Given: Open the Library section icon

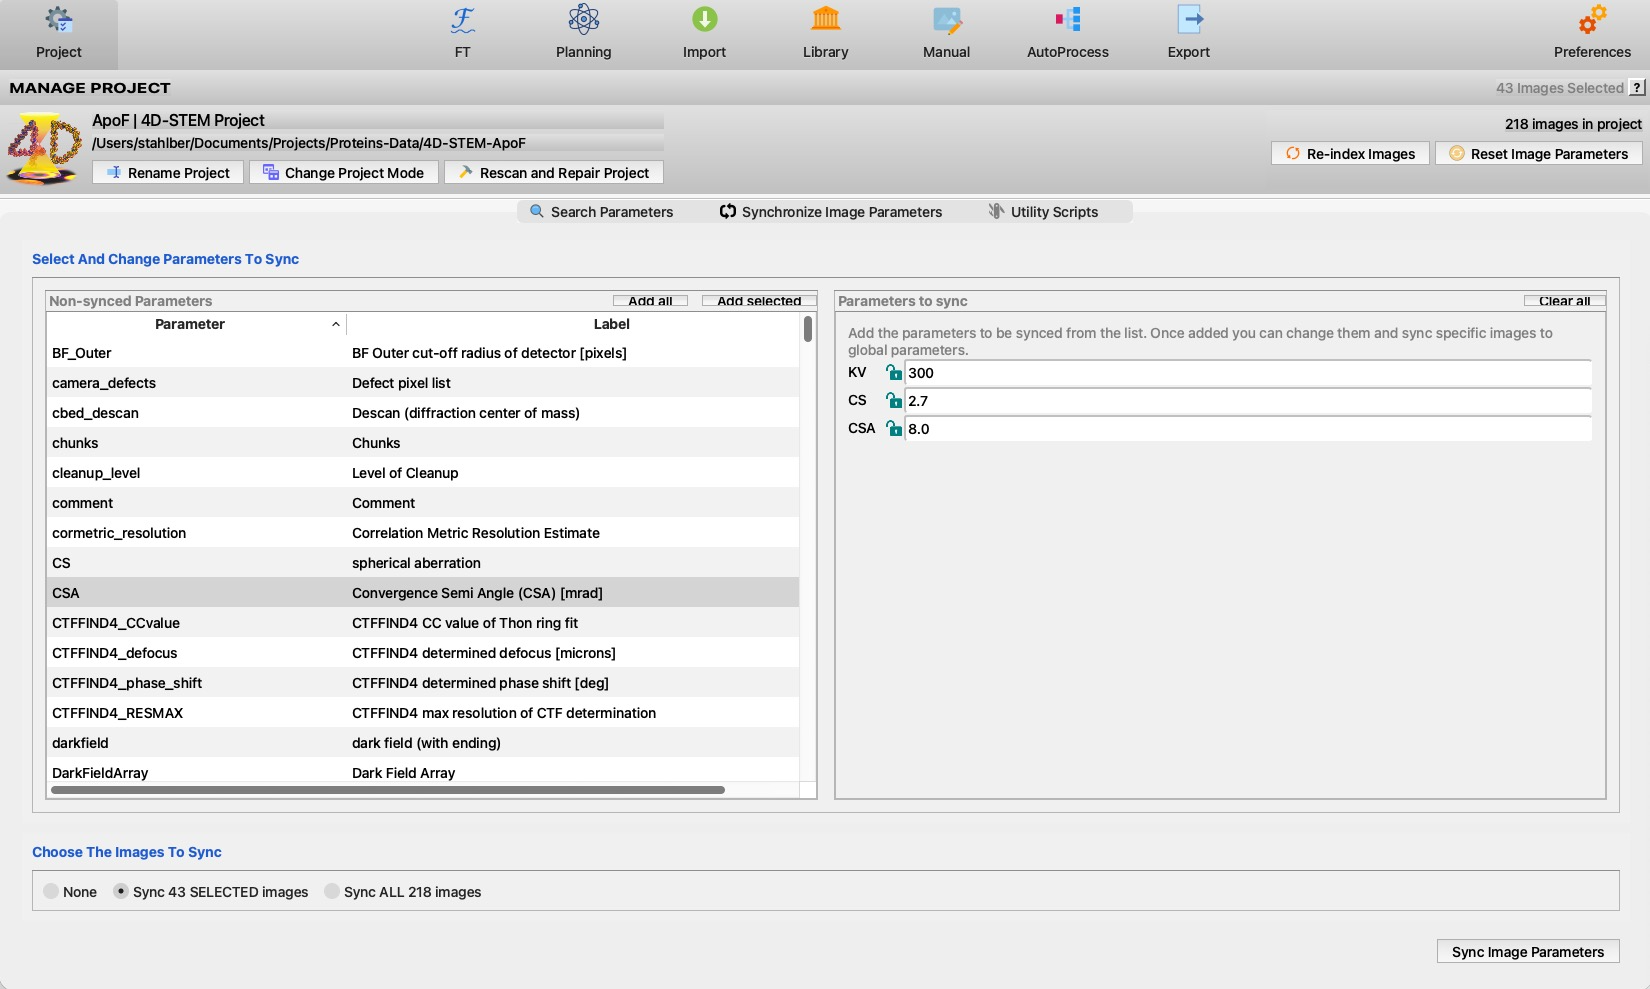Looking at the screenshot, I should 825,20.
